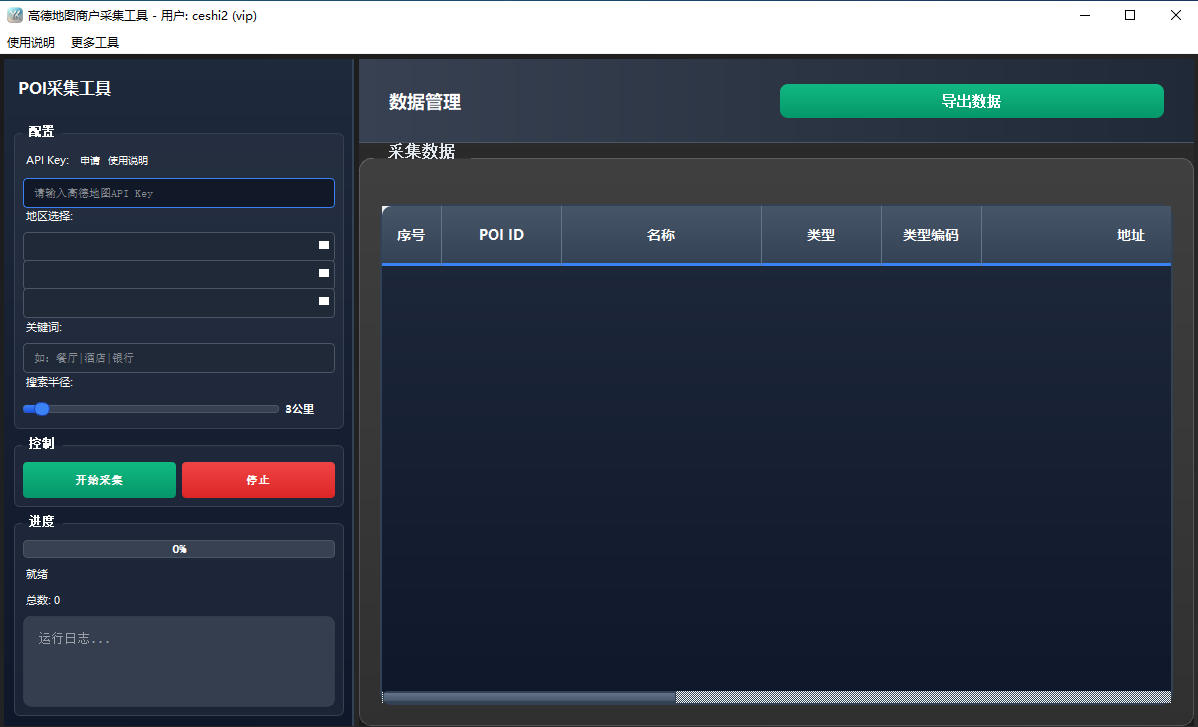The height and width of the screenshot is (727, 1198).
Task: Select the POI ID column header
Action: point(501,234)
